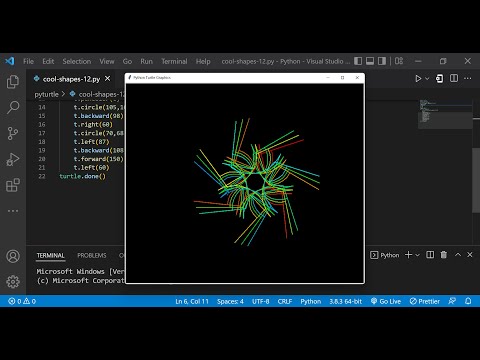Open notifications bell icon
This screenshot has width=480, height=360.
468,301
